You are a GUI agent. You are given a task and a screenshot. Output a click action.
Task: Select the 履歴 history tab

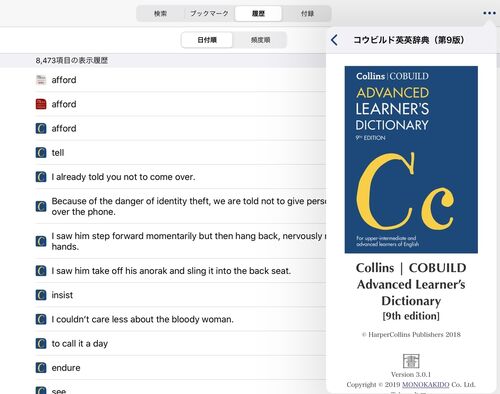[x=258, y=14]
